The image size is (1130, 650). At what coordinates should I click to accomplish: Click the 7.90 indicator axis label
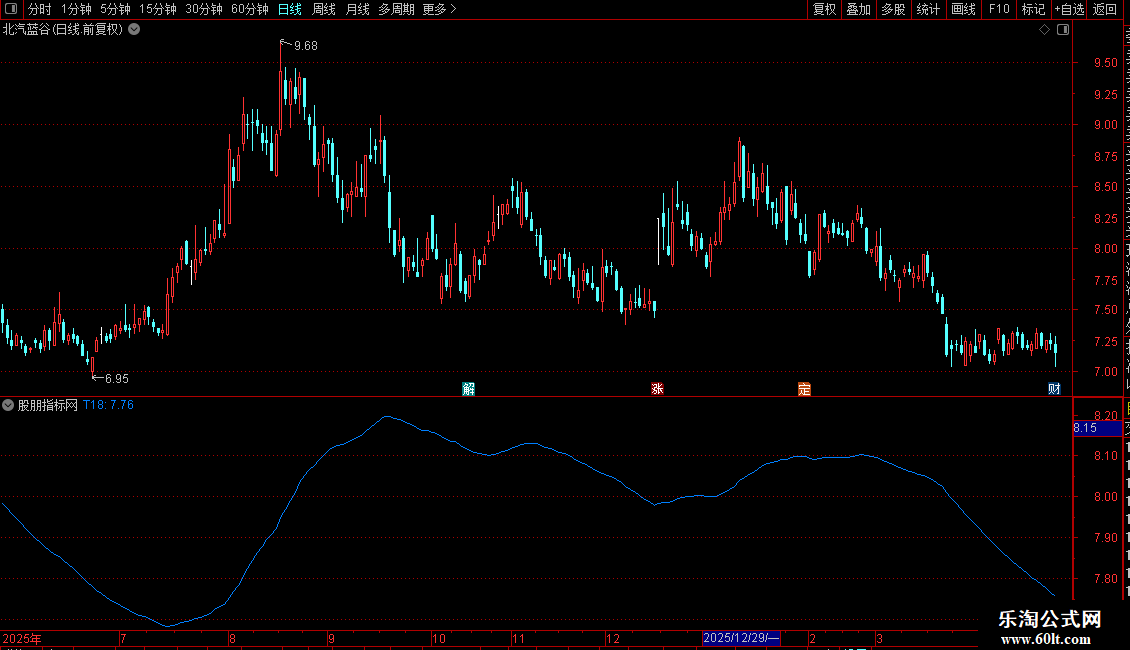[1105, 538]
